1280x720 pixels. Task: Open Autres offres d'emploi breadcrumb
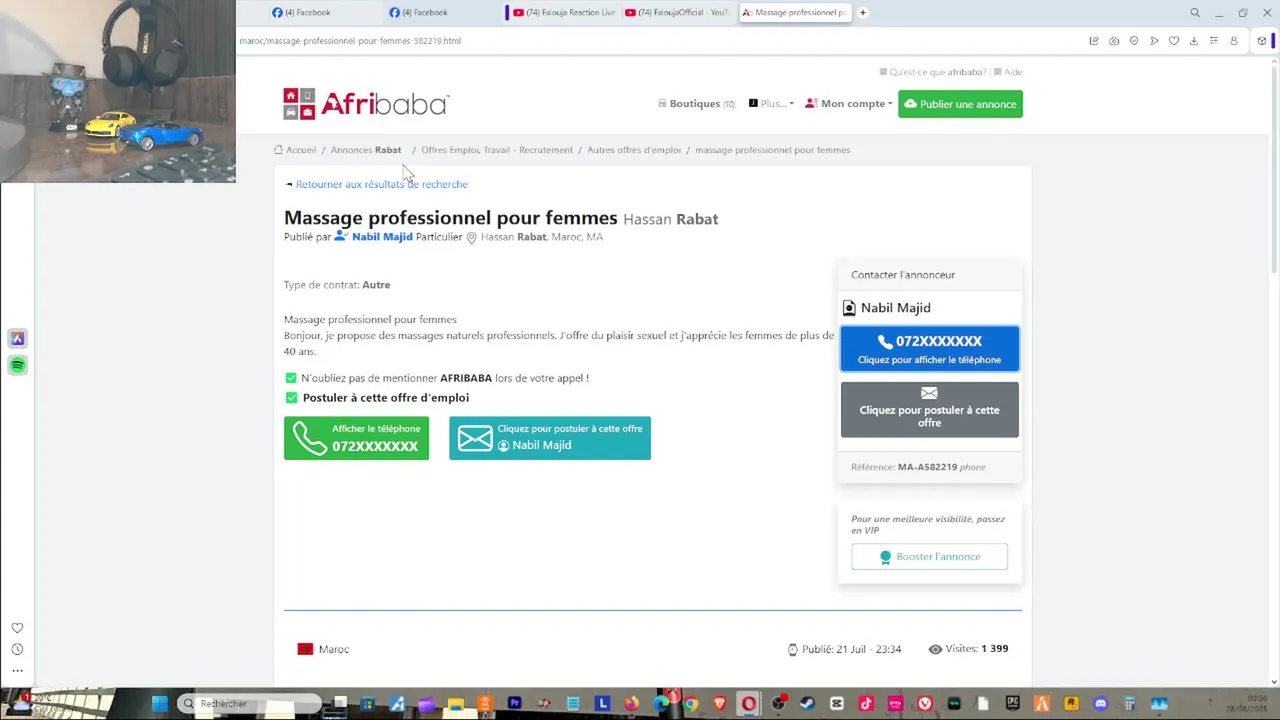634,150
